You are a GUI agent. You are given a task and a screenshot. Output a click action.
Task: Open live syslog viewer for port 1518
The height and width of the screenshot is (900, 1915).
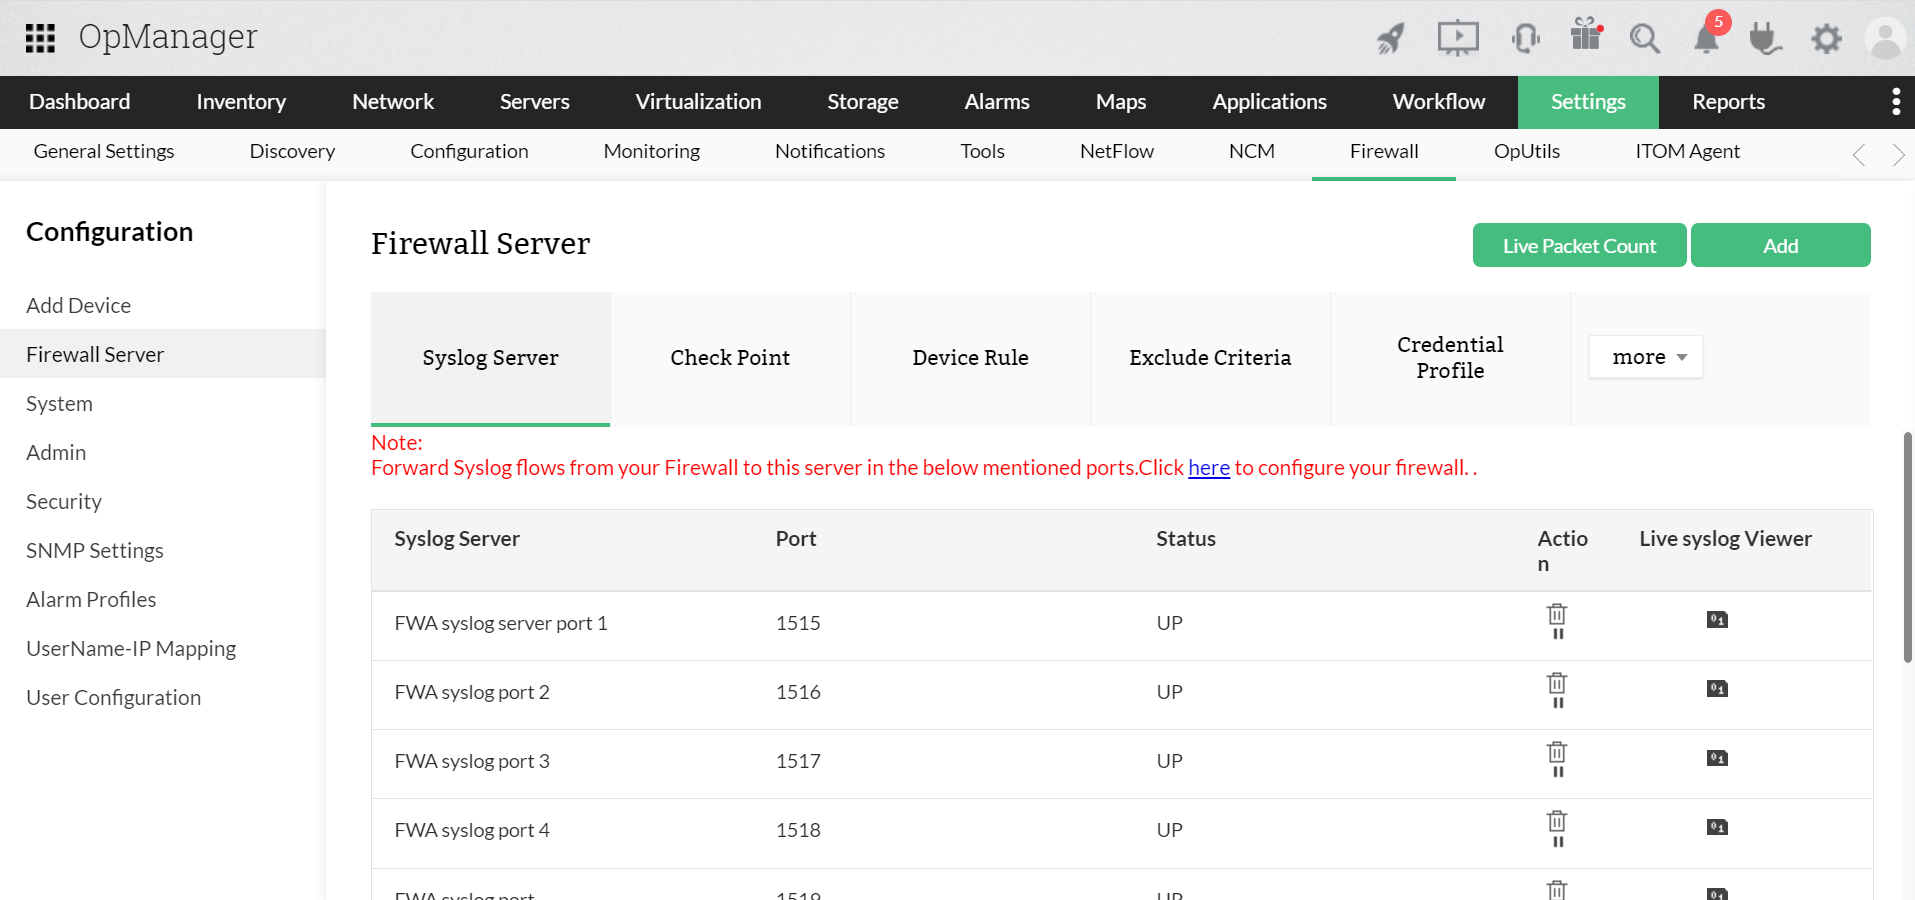pos(1717,827)
